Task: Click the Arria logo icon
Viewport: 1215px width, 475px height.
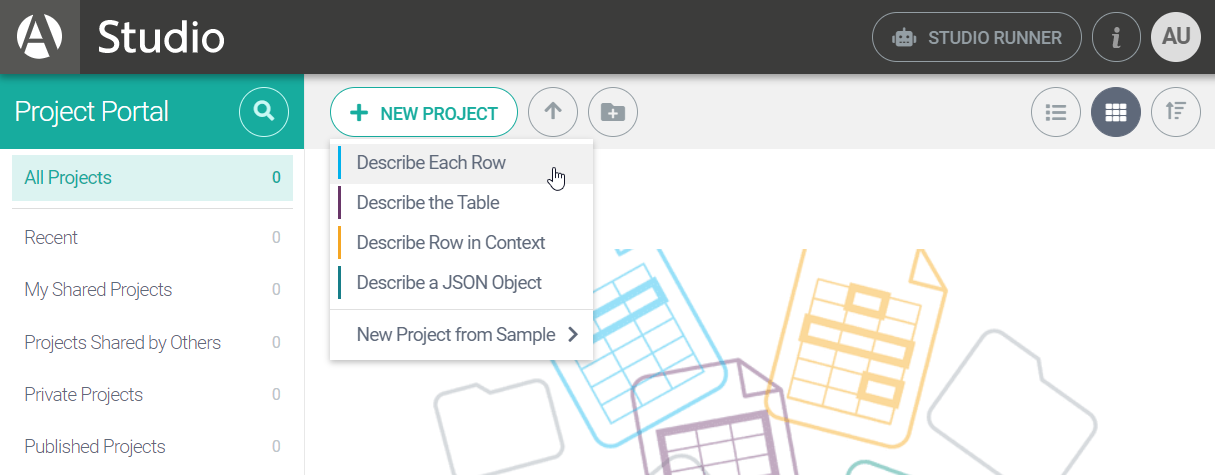Action: [x=39, y=37]
